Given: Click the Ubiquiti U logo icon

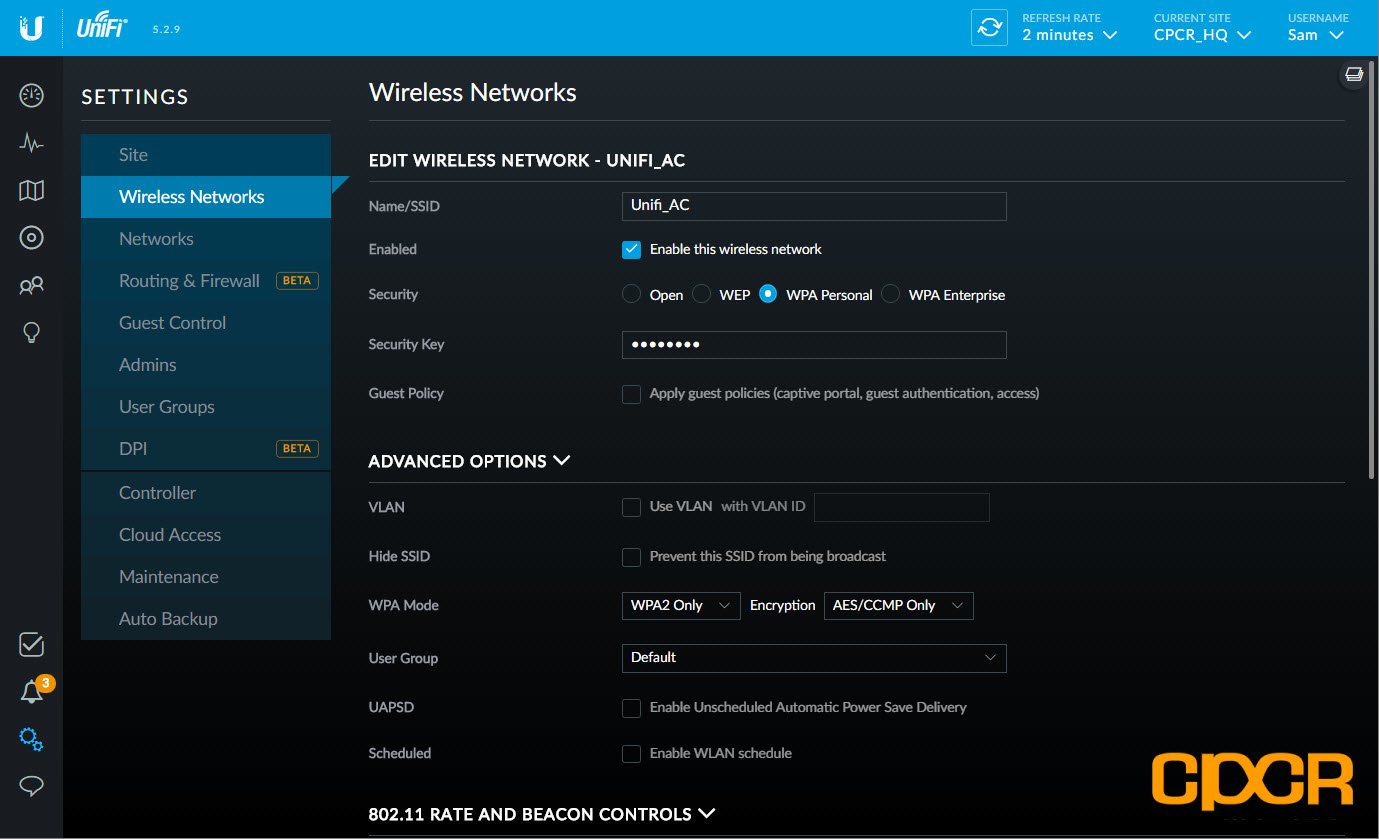Looking at the screenshot, I should 31,28.
